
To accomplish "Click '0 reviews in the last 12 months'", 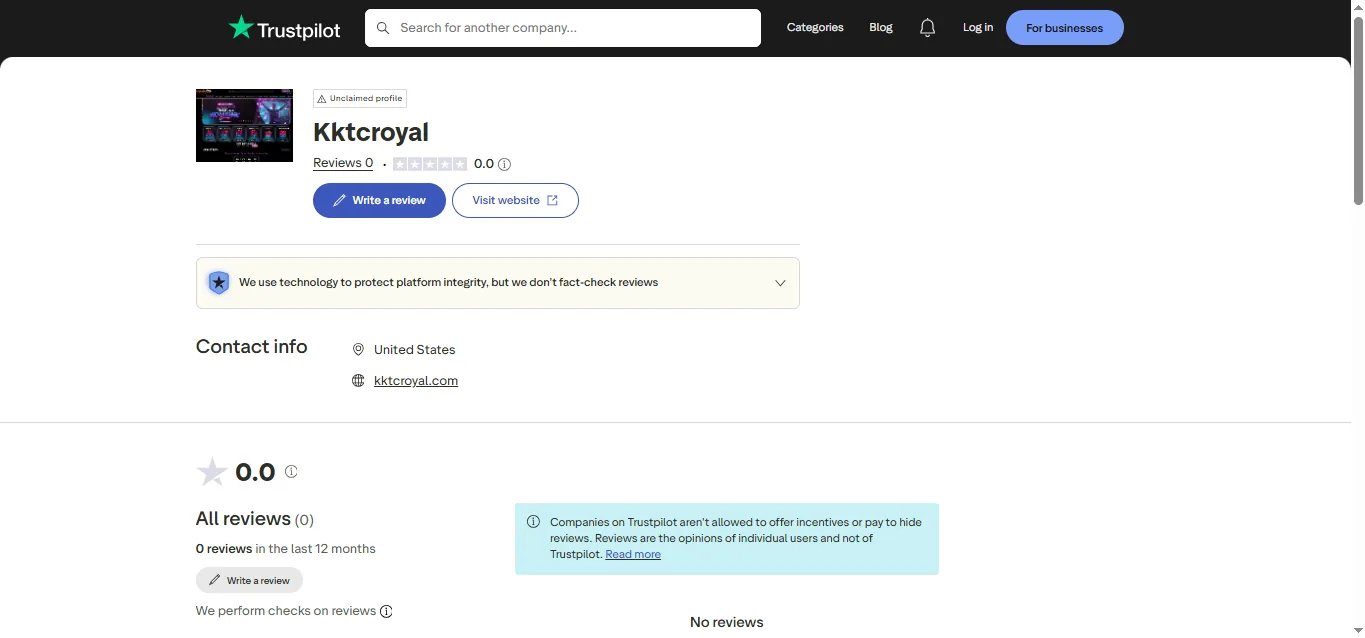I will point(286,549).
